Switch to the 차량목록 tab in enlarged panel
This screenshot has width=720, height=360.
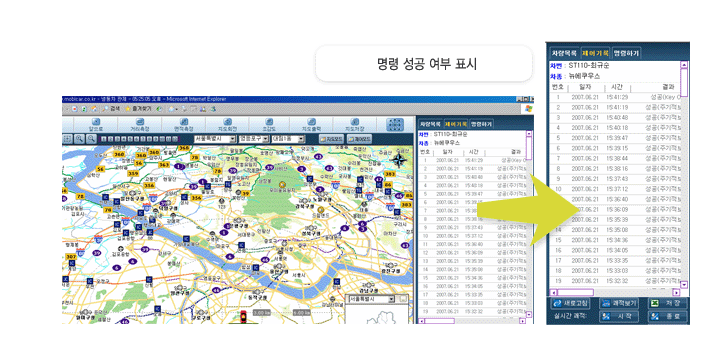pos(564,53)
